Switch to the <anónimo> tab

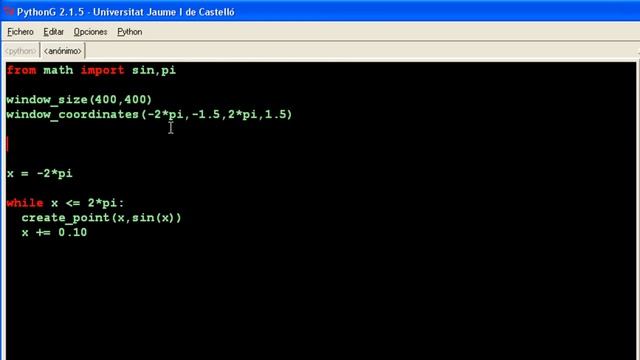(62, 51)
